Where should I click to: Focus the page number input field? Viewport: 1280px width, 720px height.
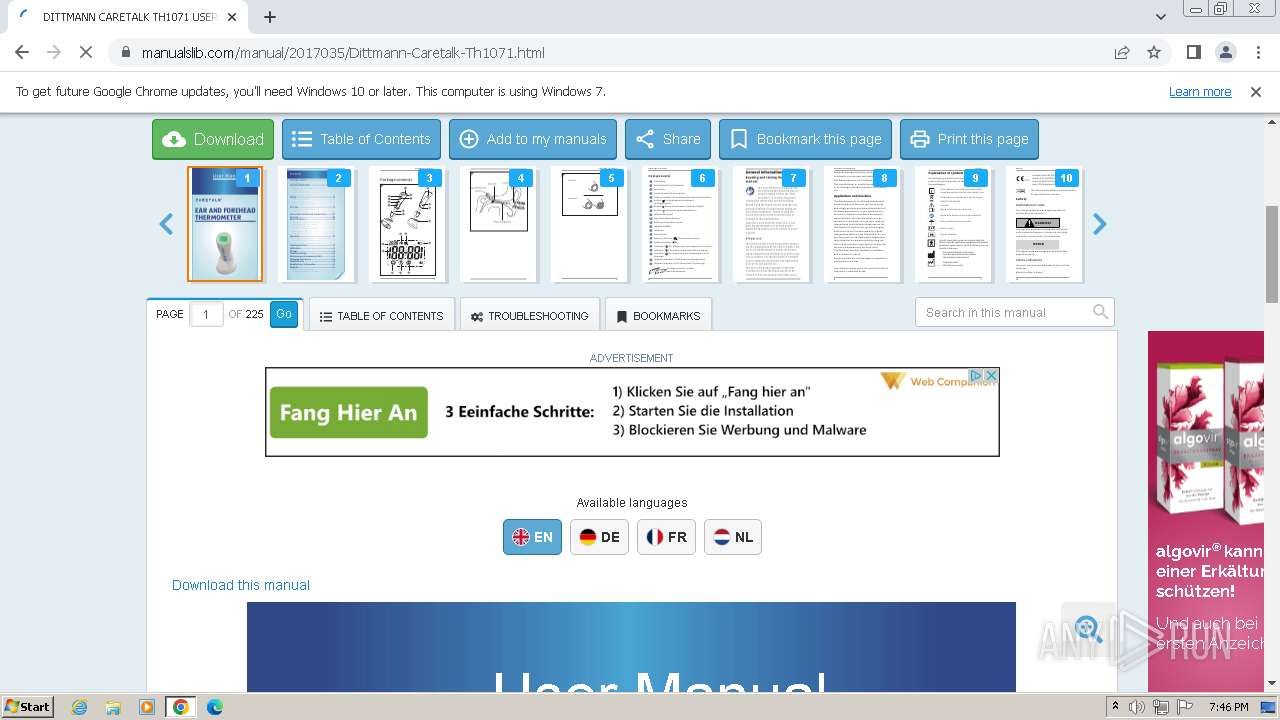(x=206, y=314)
